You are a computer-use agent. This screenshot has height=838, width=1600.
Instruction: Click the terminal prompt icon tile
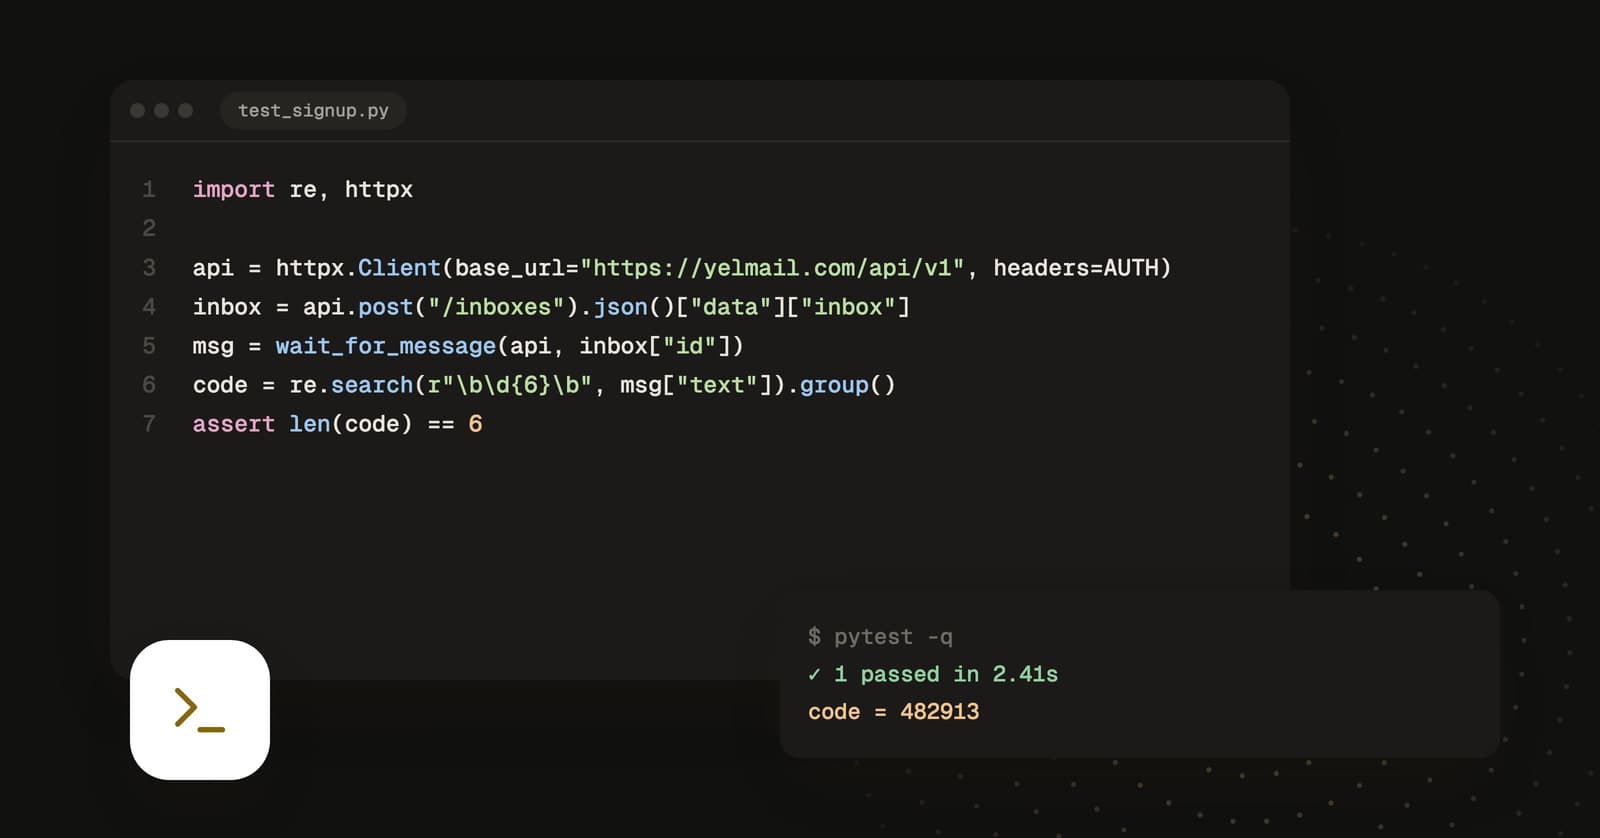click(x=200, y=710)
